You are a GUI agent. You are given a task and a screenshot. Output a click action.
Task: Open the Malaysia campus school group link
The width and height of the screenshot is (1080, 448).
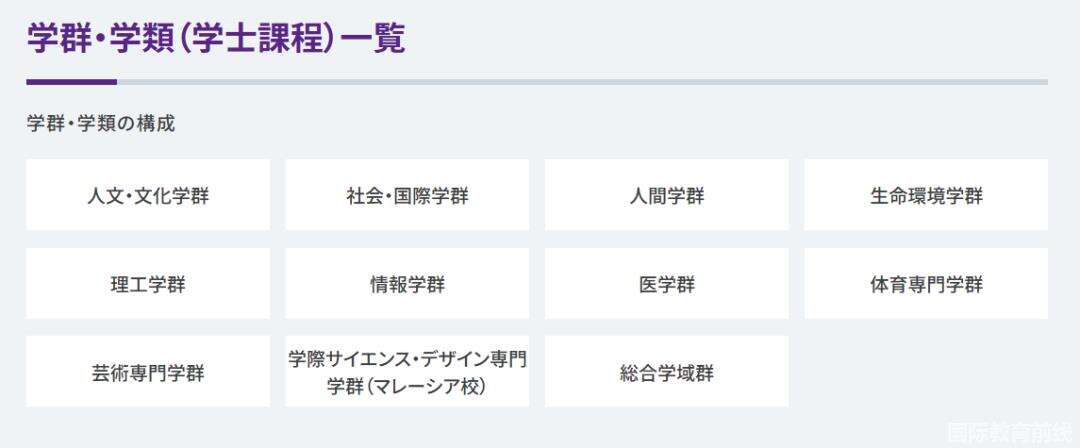point(407,372)
